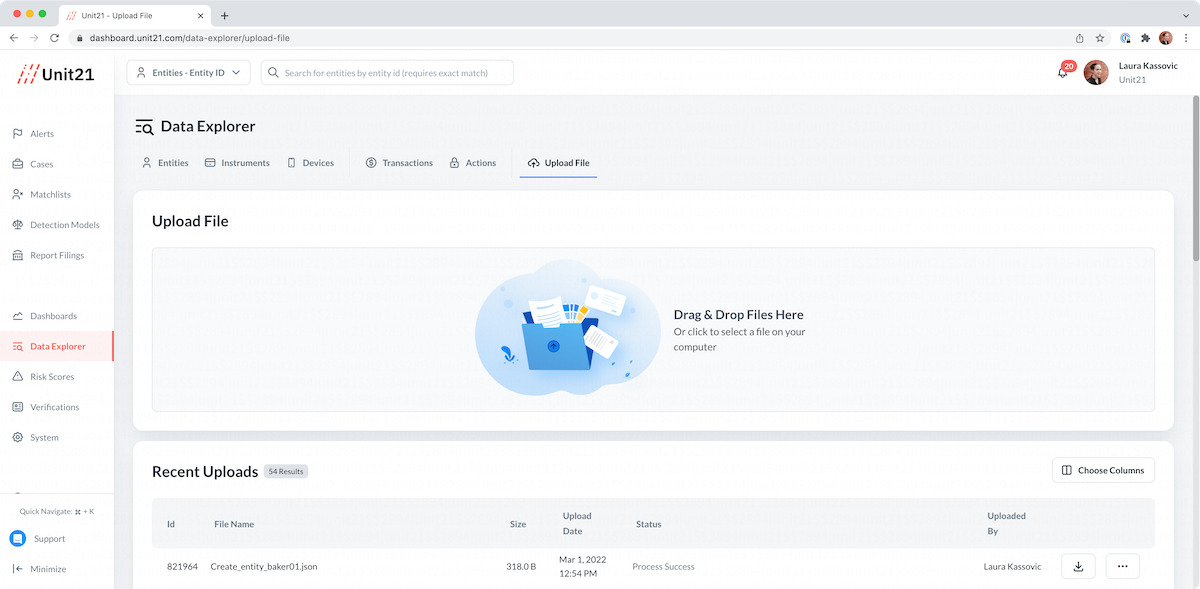
Task: Click the File Name column header
Action: [x=234, y=524]
